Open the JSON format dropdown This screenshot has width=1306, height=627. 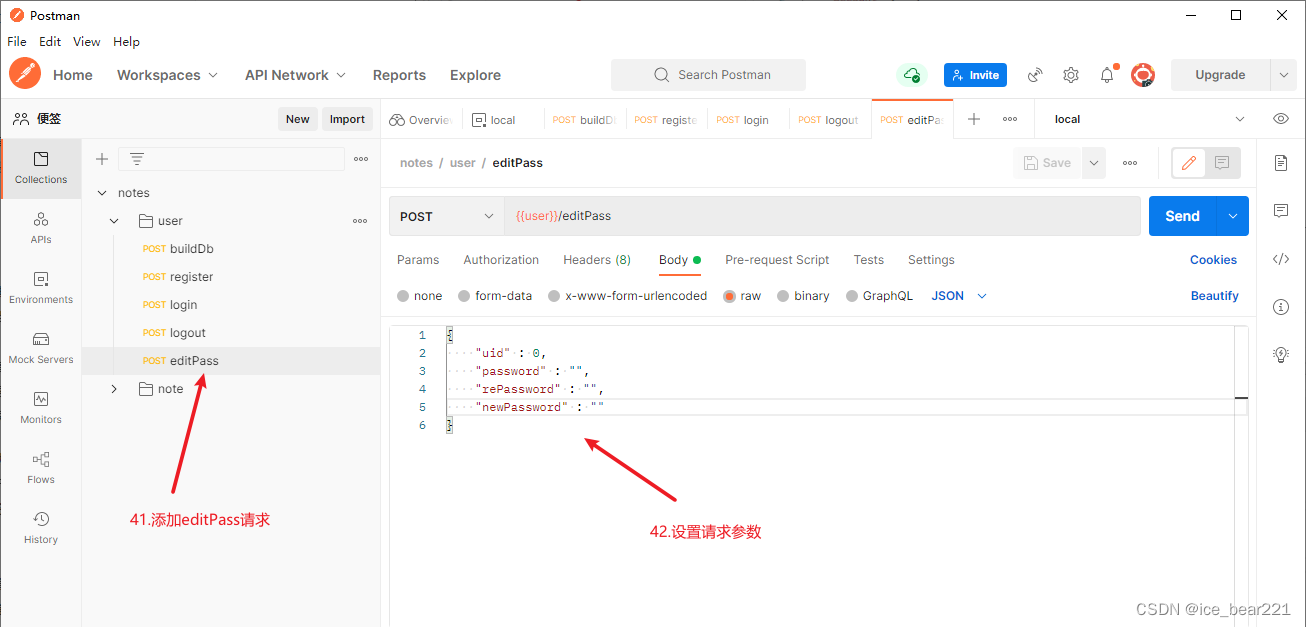(959, 296)
